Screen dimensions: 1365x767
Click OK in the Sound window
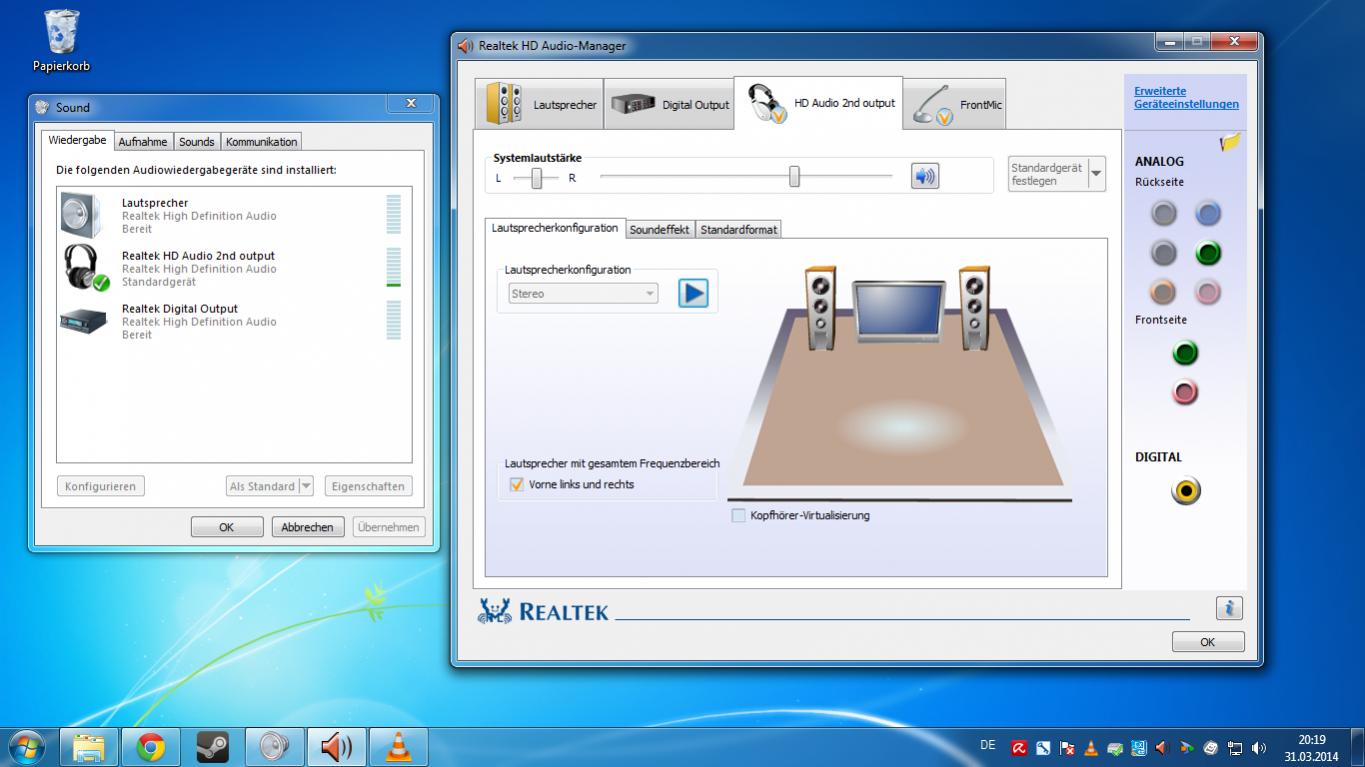(x=227, y=527)
